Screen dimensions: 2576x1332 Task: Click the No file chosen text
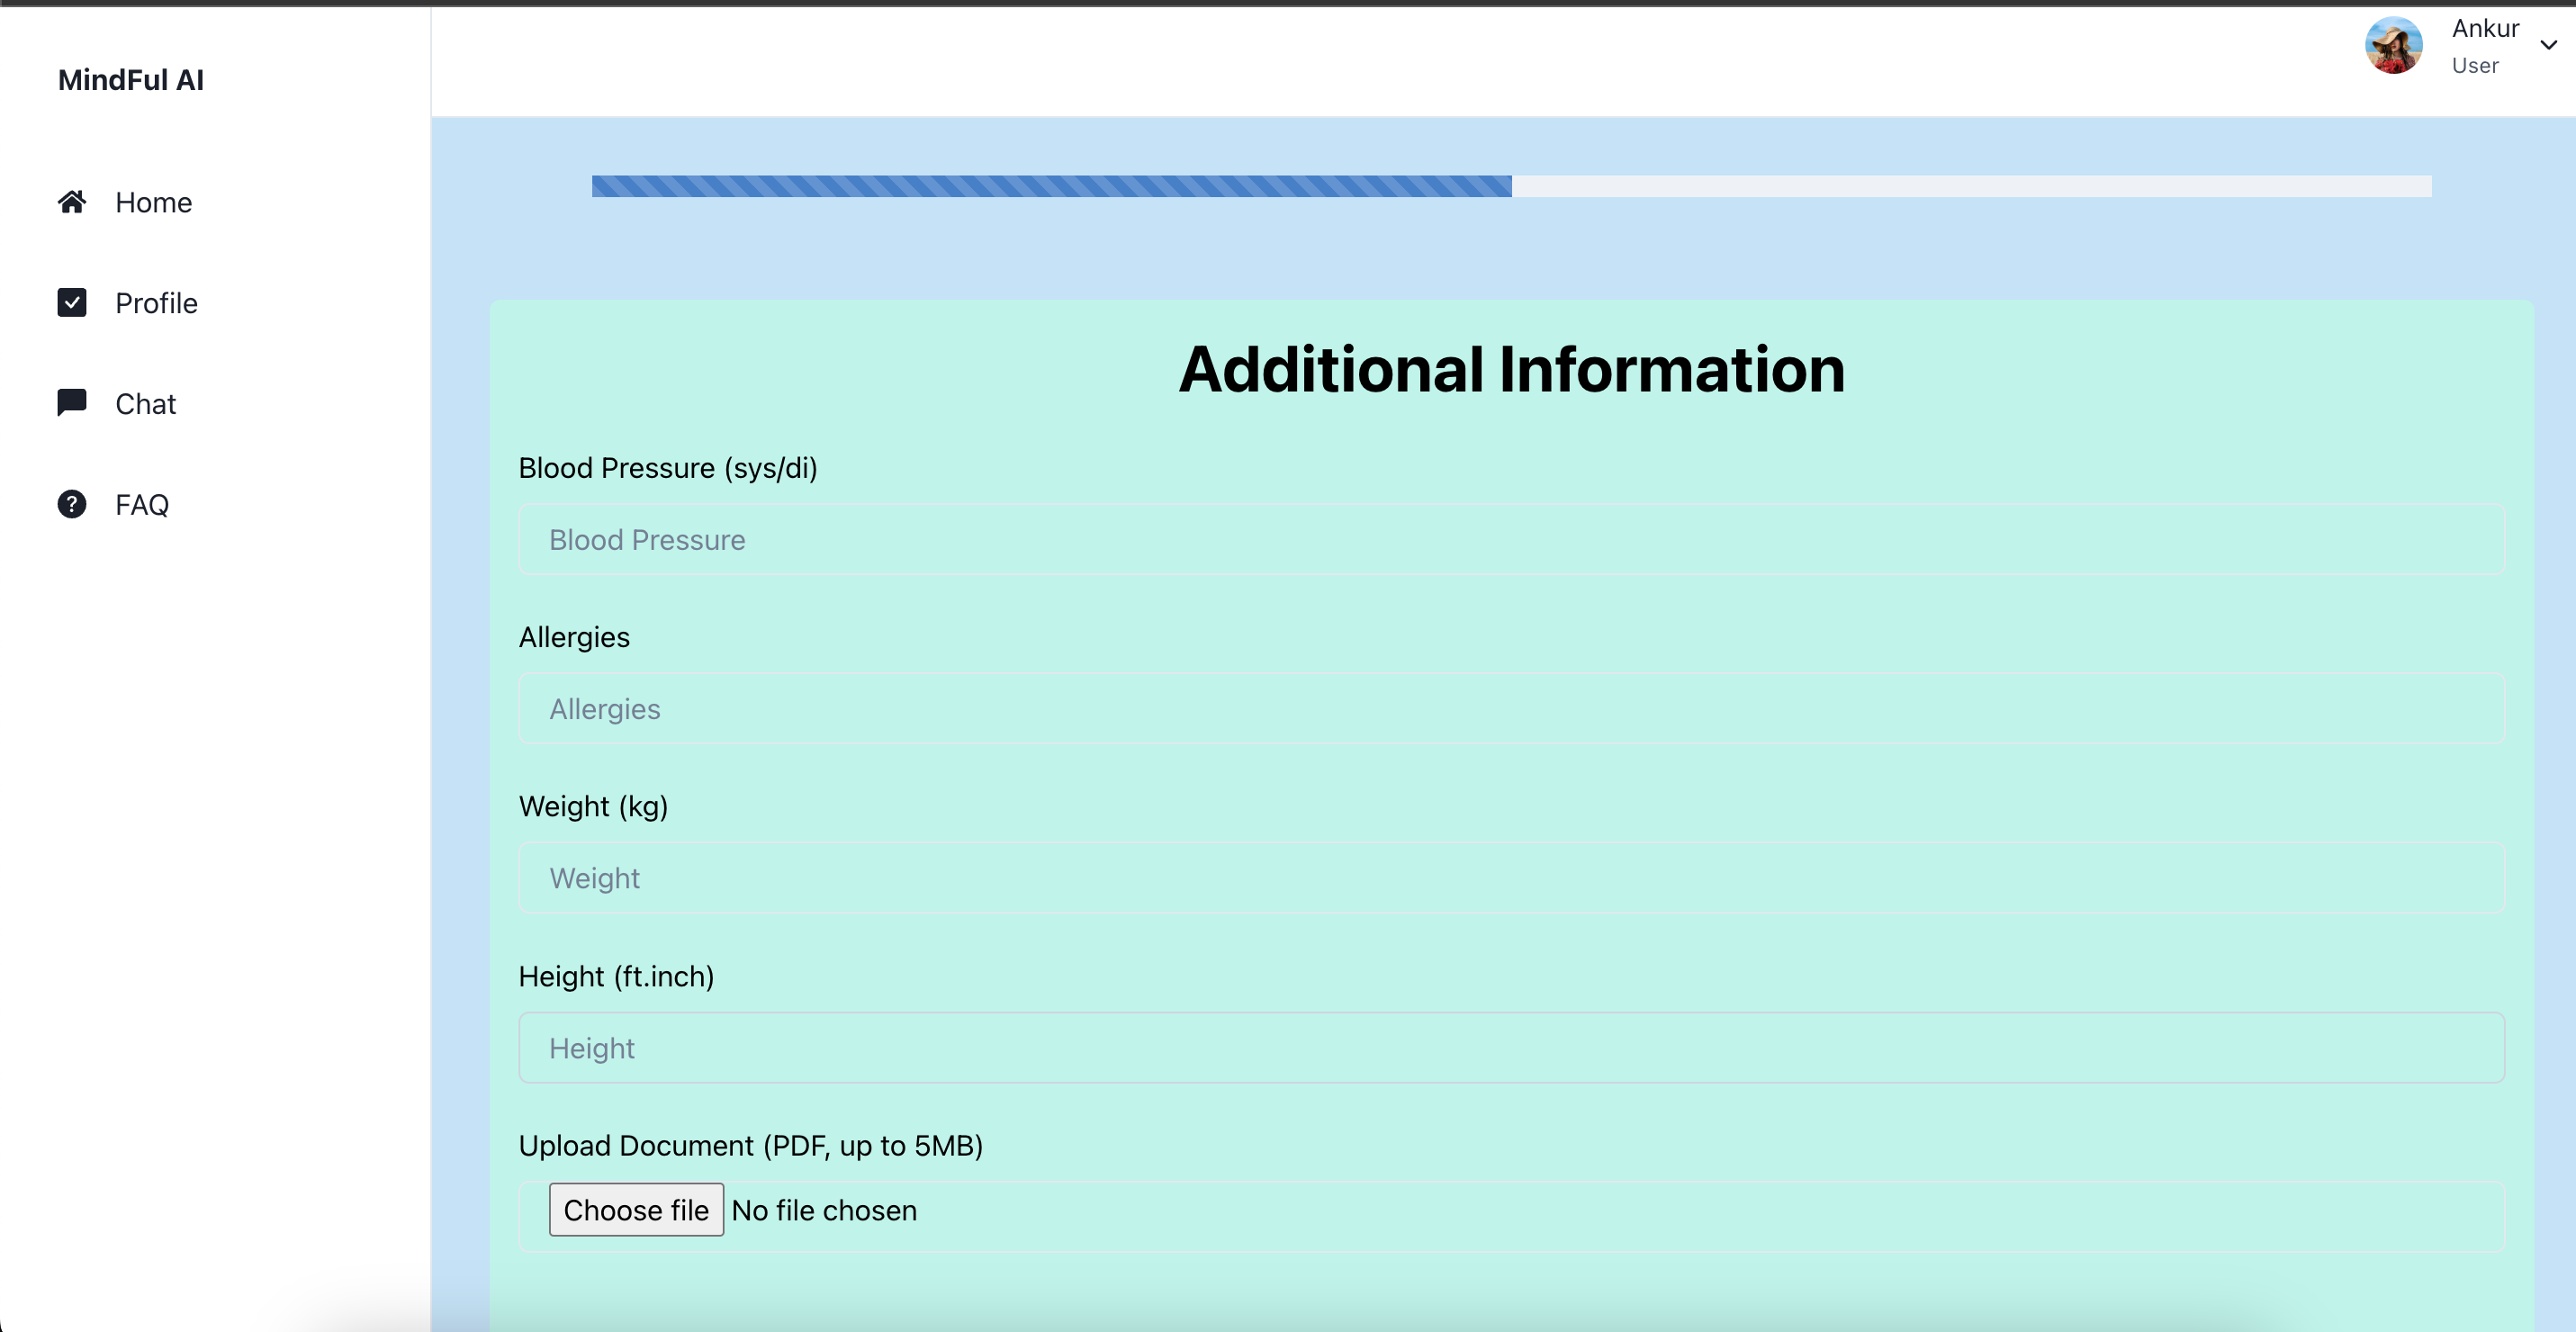tap(824, 1210)
